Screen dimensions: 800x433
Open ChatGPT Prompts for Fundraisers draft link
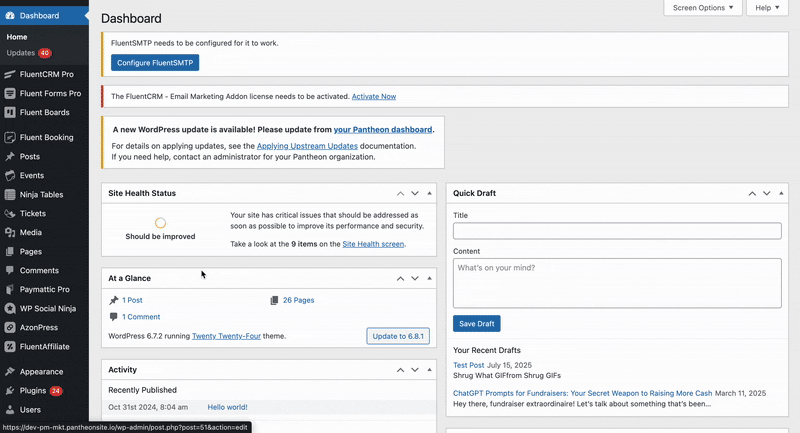[583, 393]
